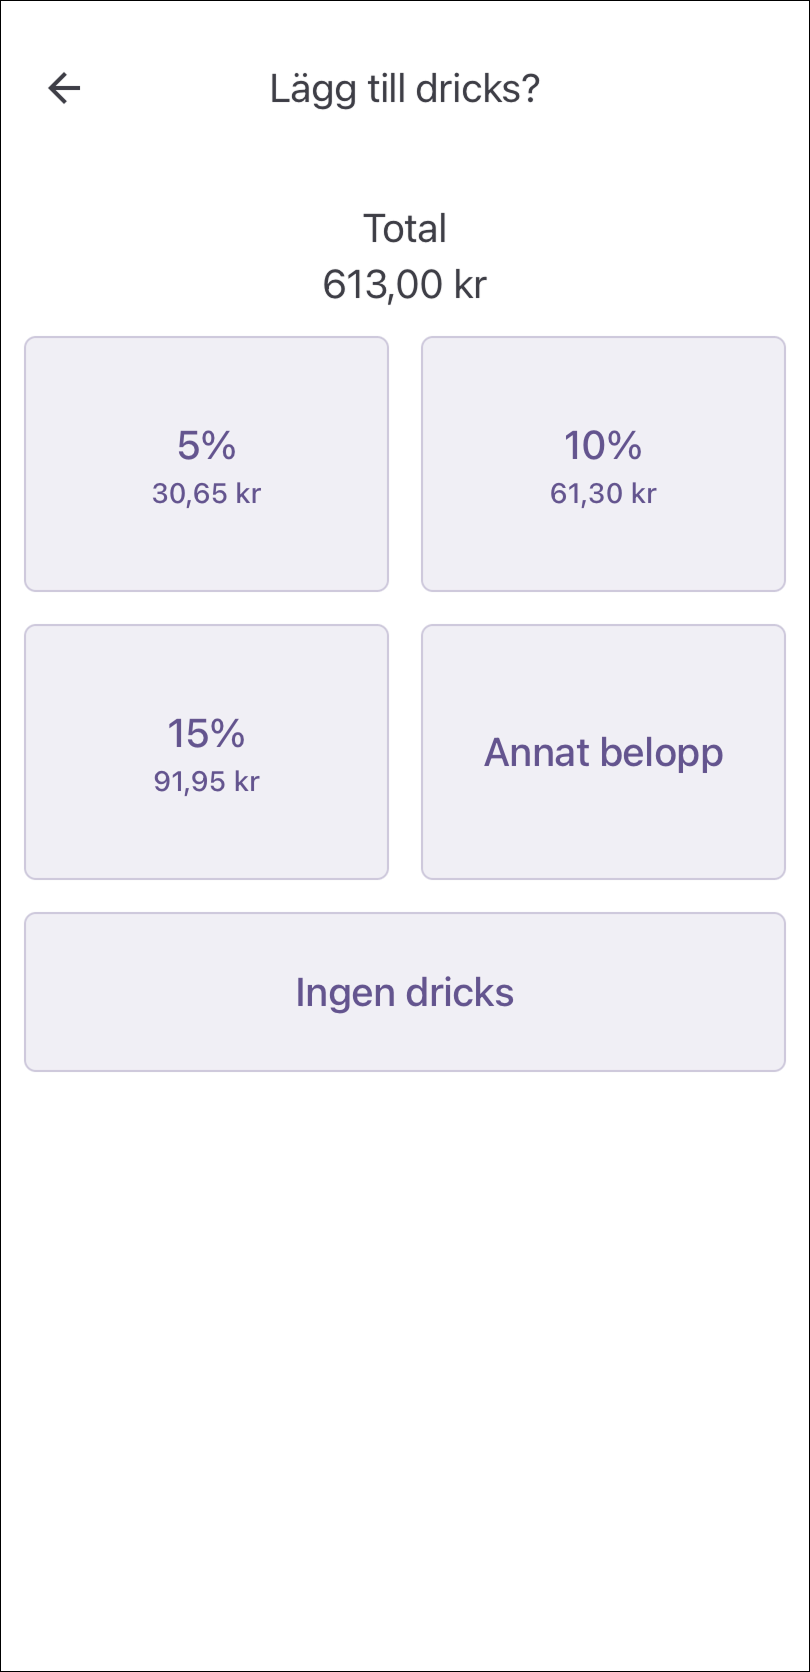This screenshot has height=1672, width=810.
Task: Click the 61,30 kr tip amount
Action: tap(603, 494)
